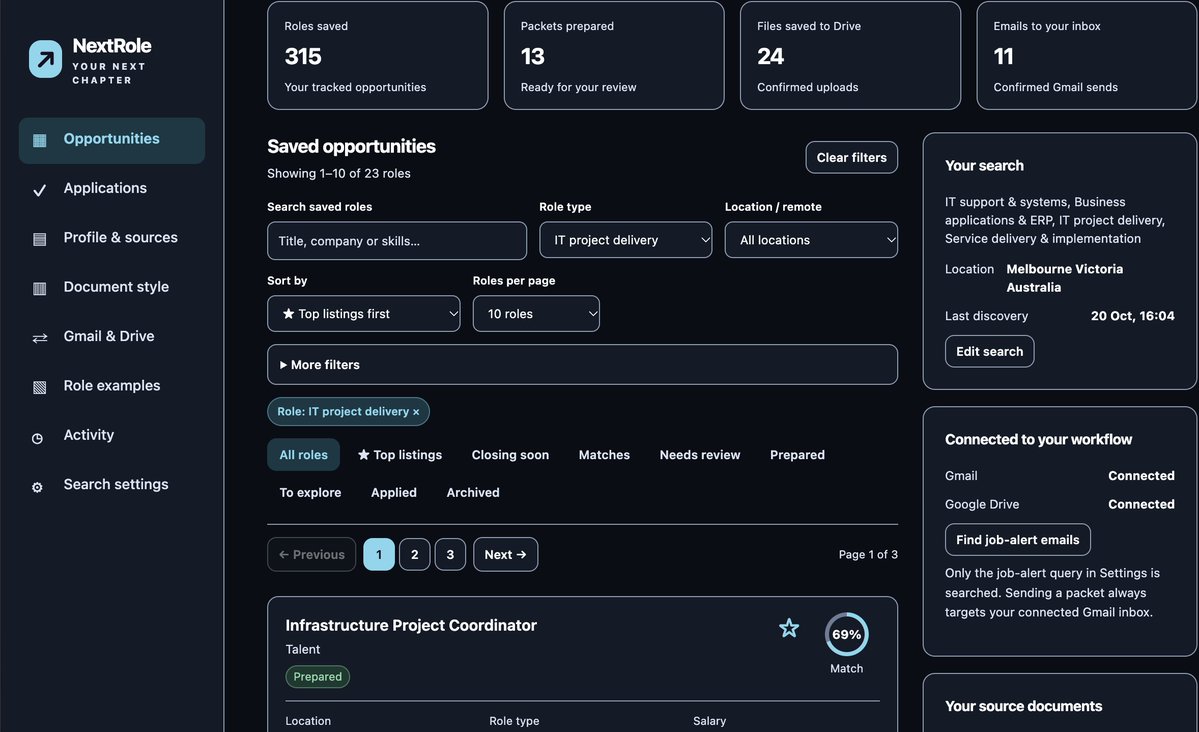Open Search settings in the sidebar
1199x732 pixels.
[x=112, y=485]
